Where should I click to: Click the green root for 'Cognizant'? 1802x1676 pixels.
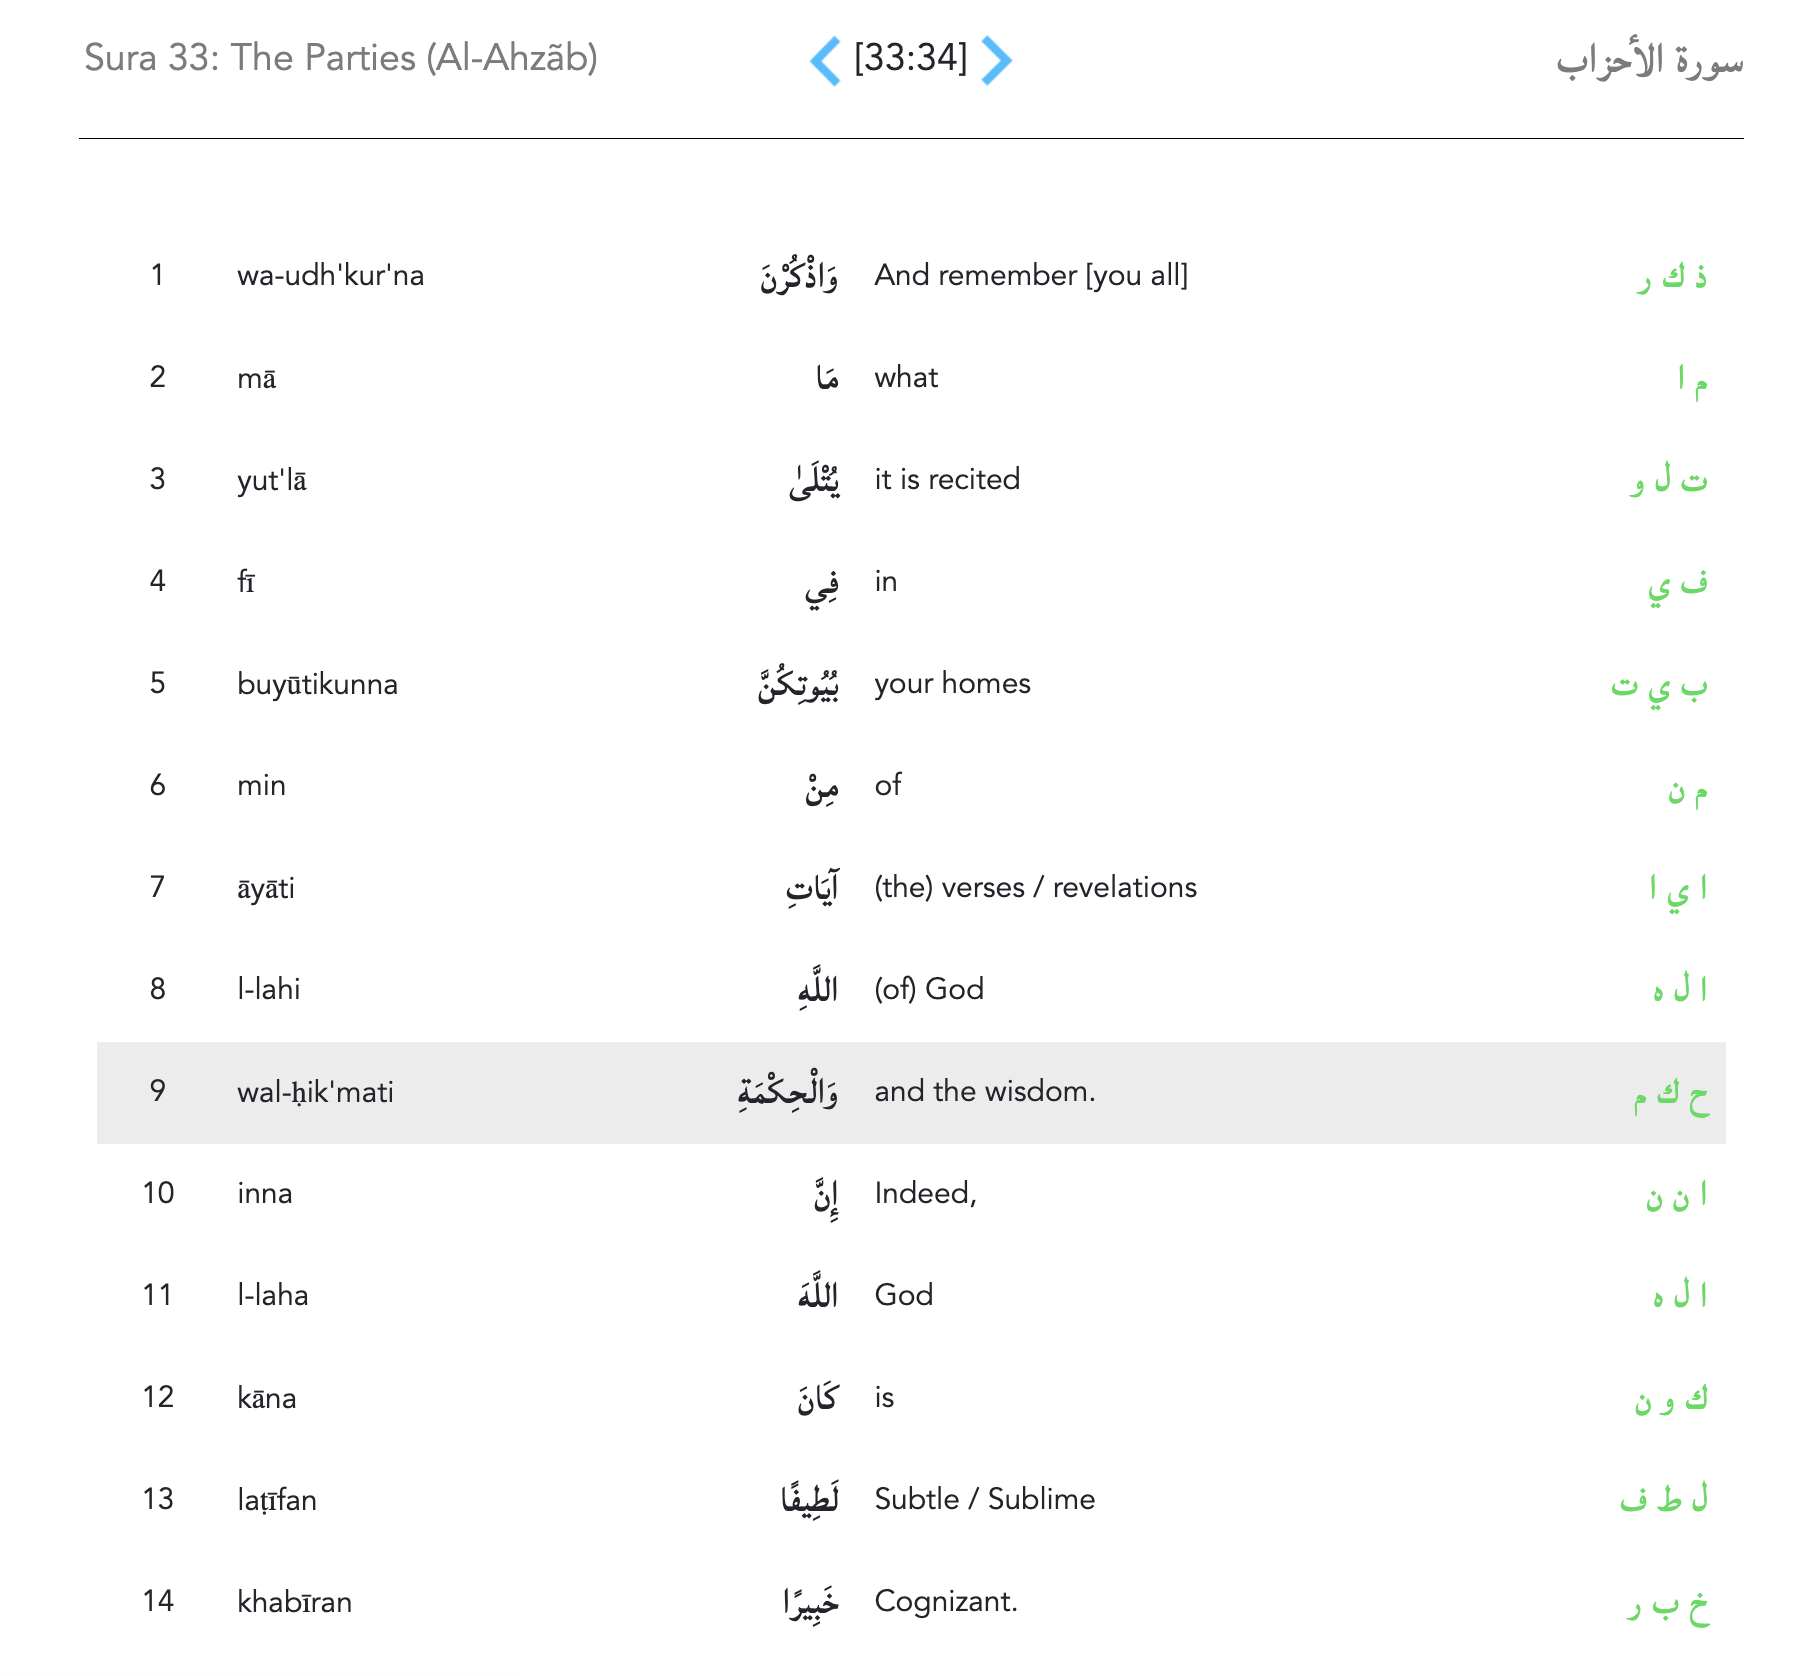click(1667, 1604)
